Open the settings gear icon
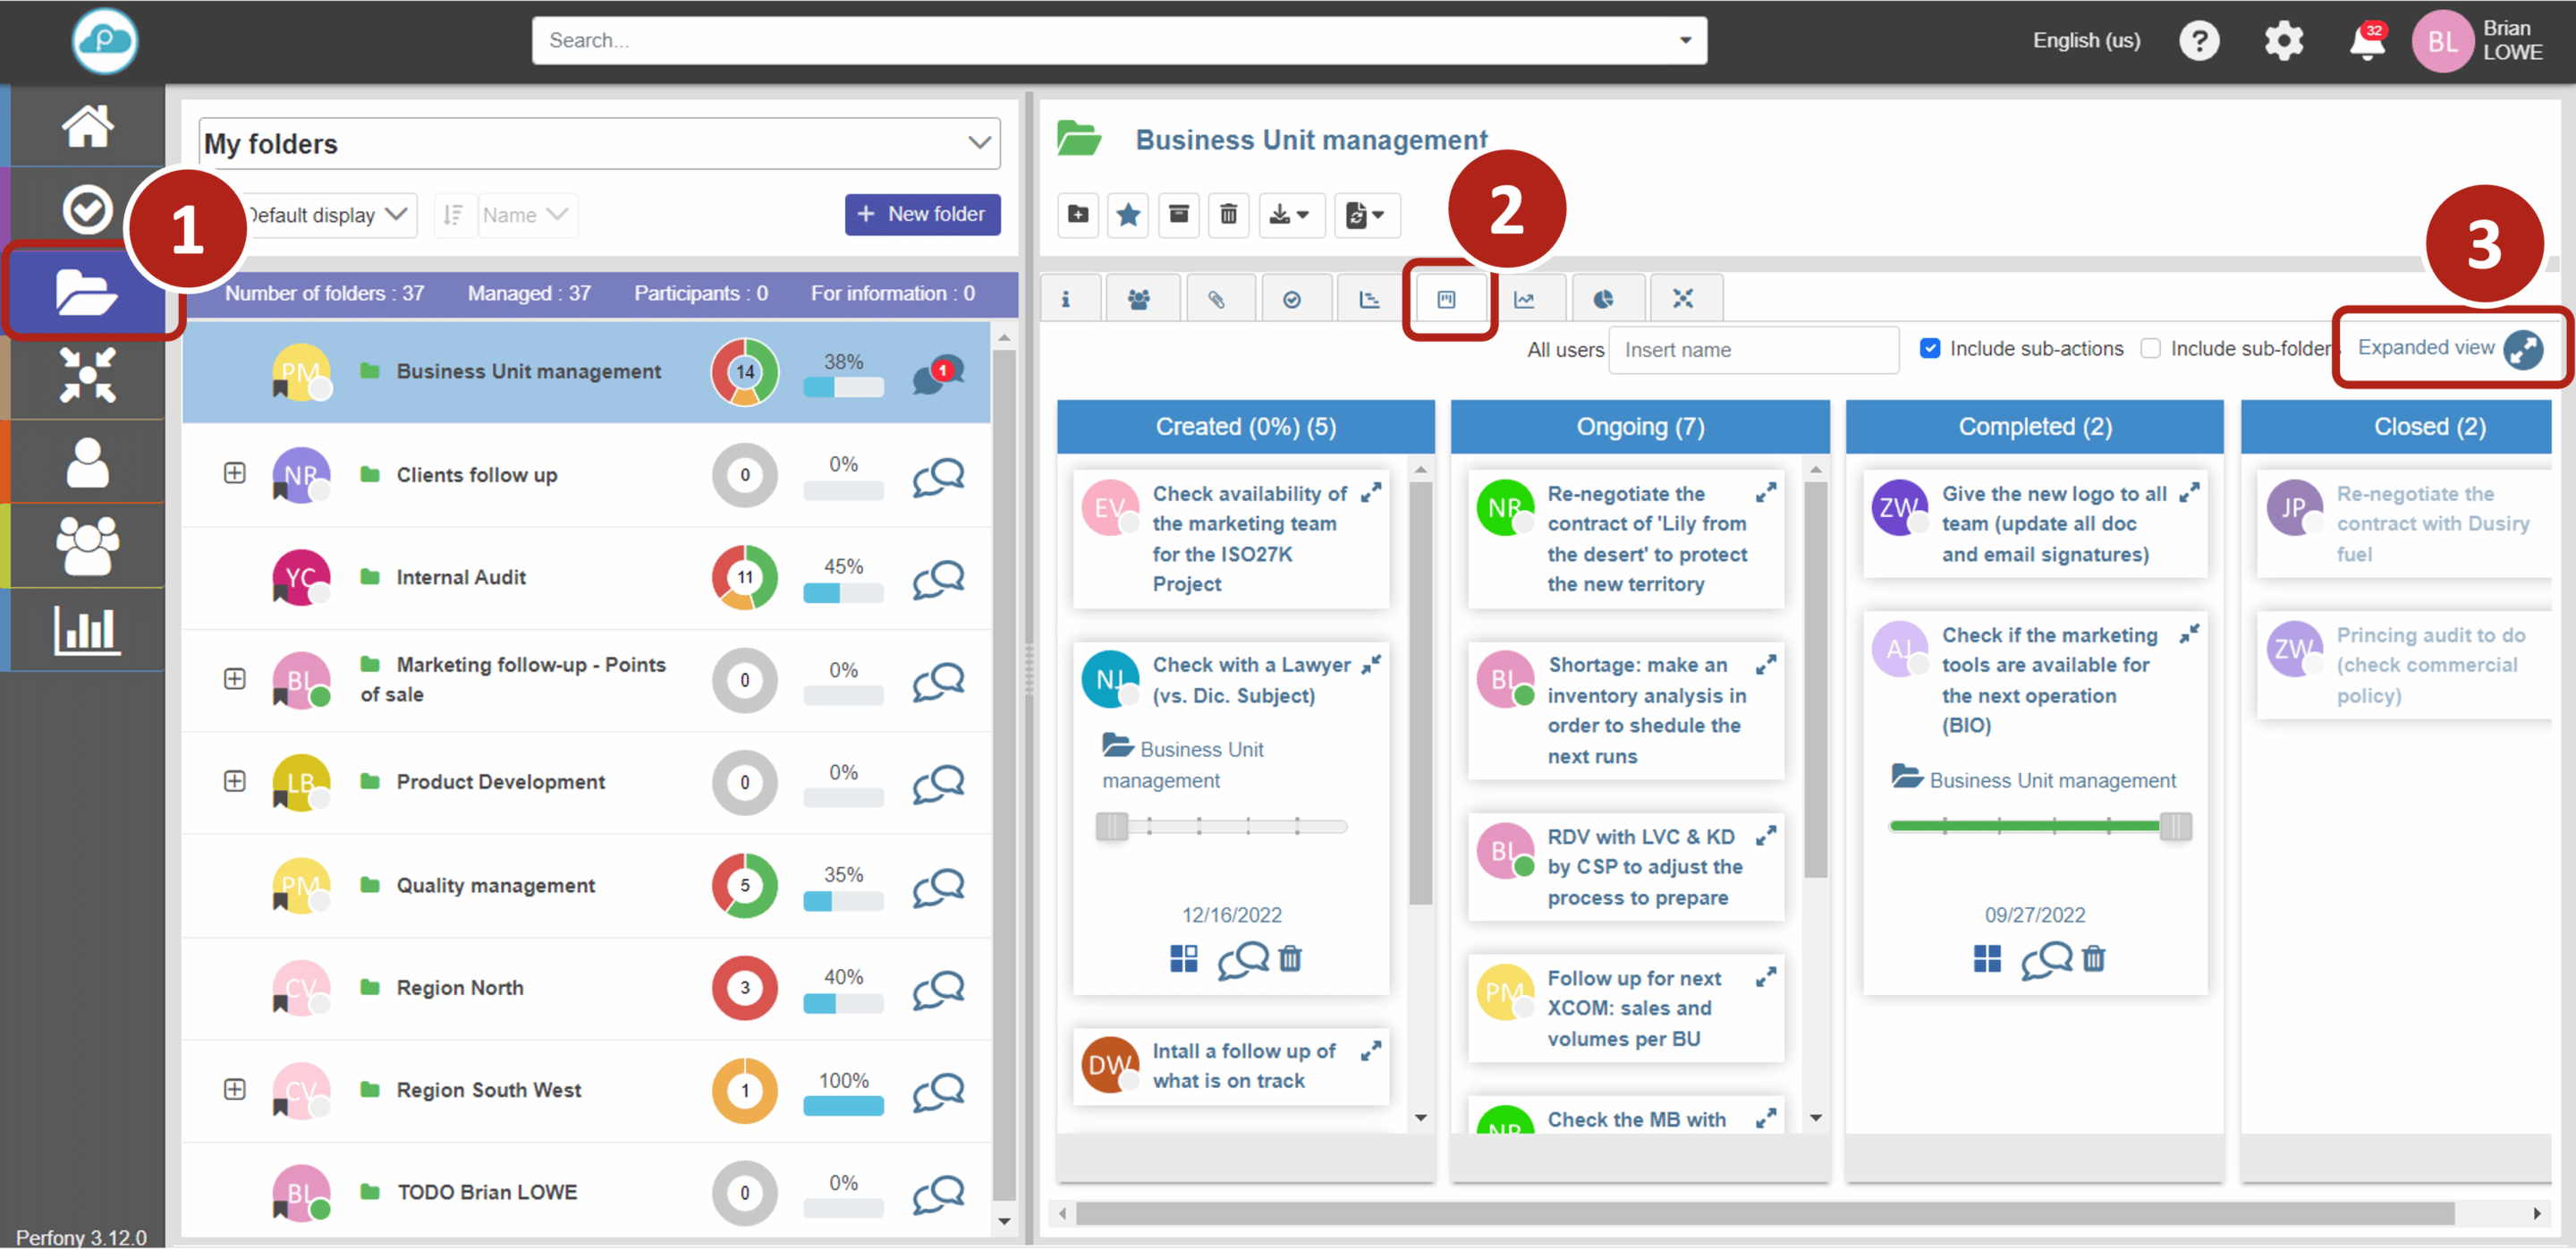 pos(2283,41)
